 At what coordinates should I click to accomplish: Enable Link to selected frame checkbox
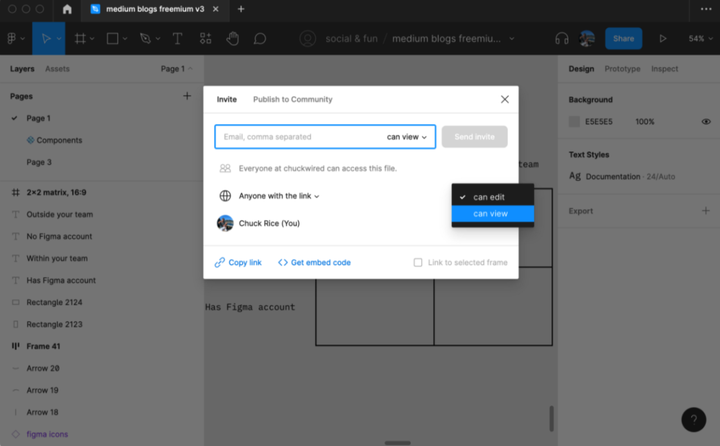(418, 263)
